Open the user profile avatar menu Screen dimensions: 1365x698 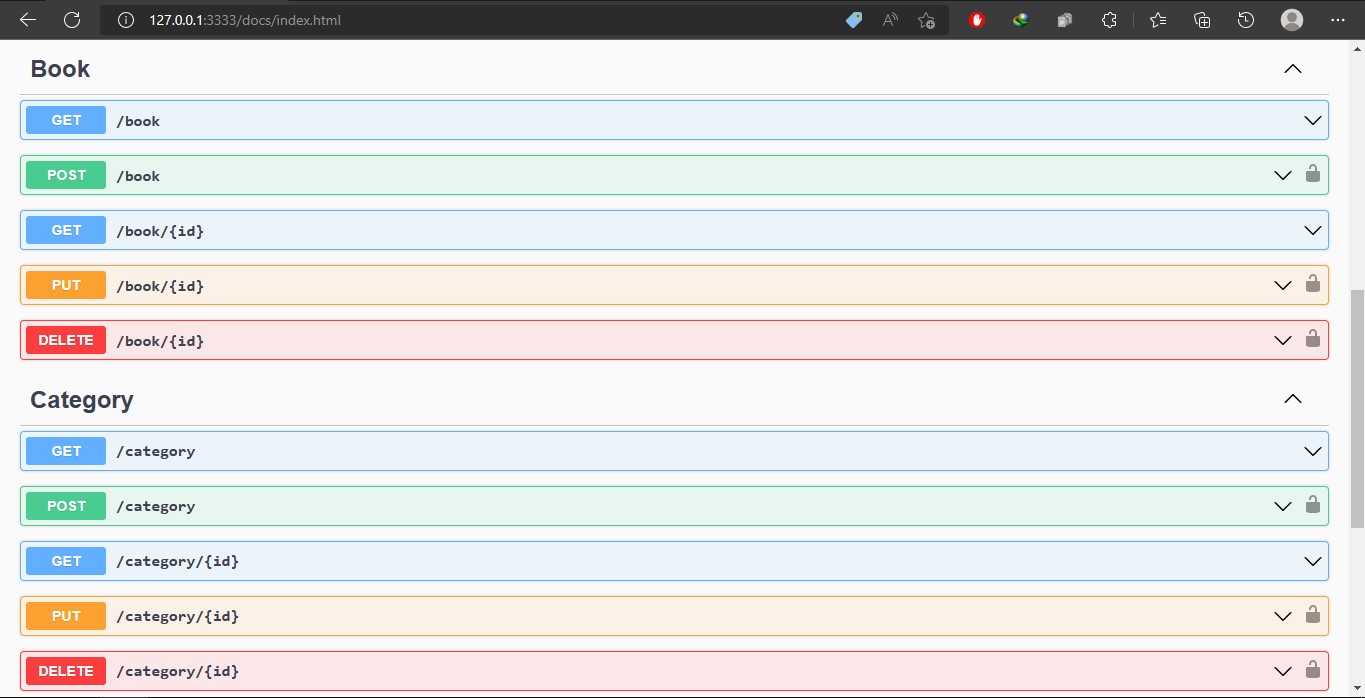[x=1292, y=20]
